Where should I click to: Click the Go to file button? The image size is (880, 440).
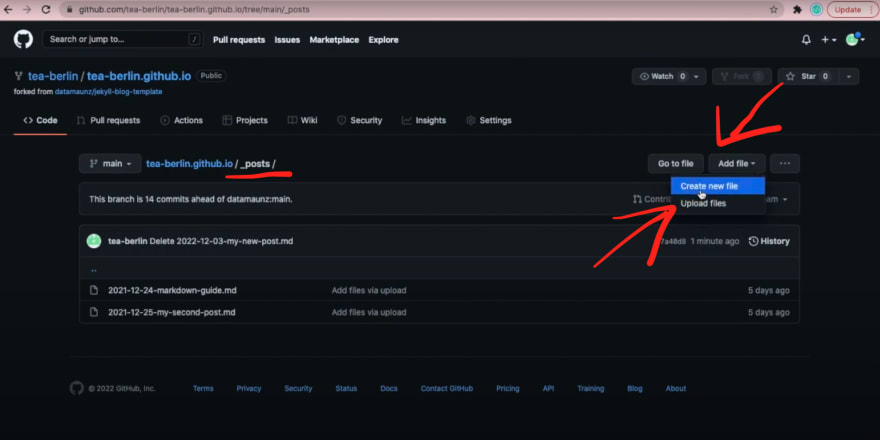[x=676, y=164]
